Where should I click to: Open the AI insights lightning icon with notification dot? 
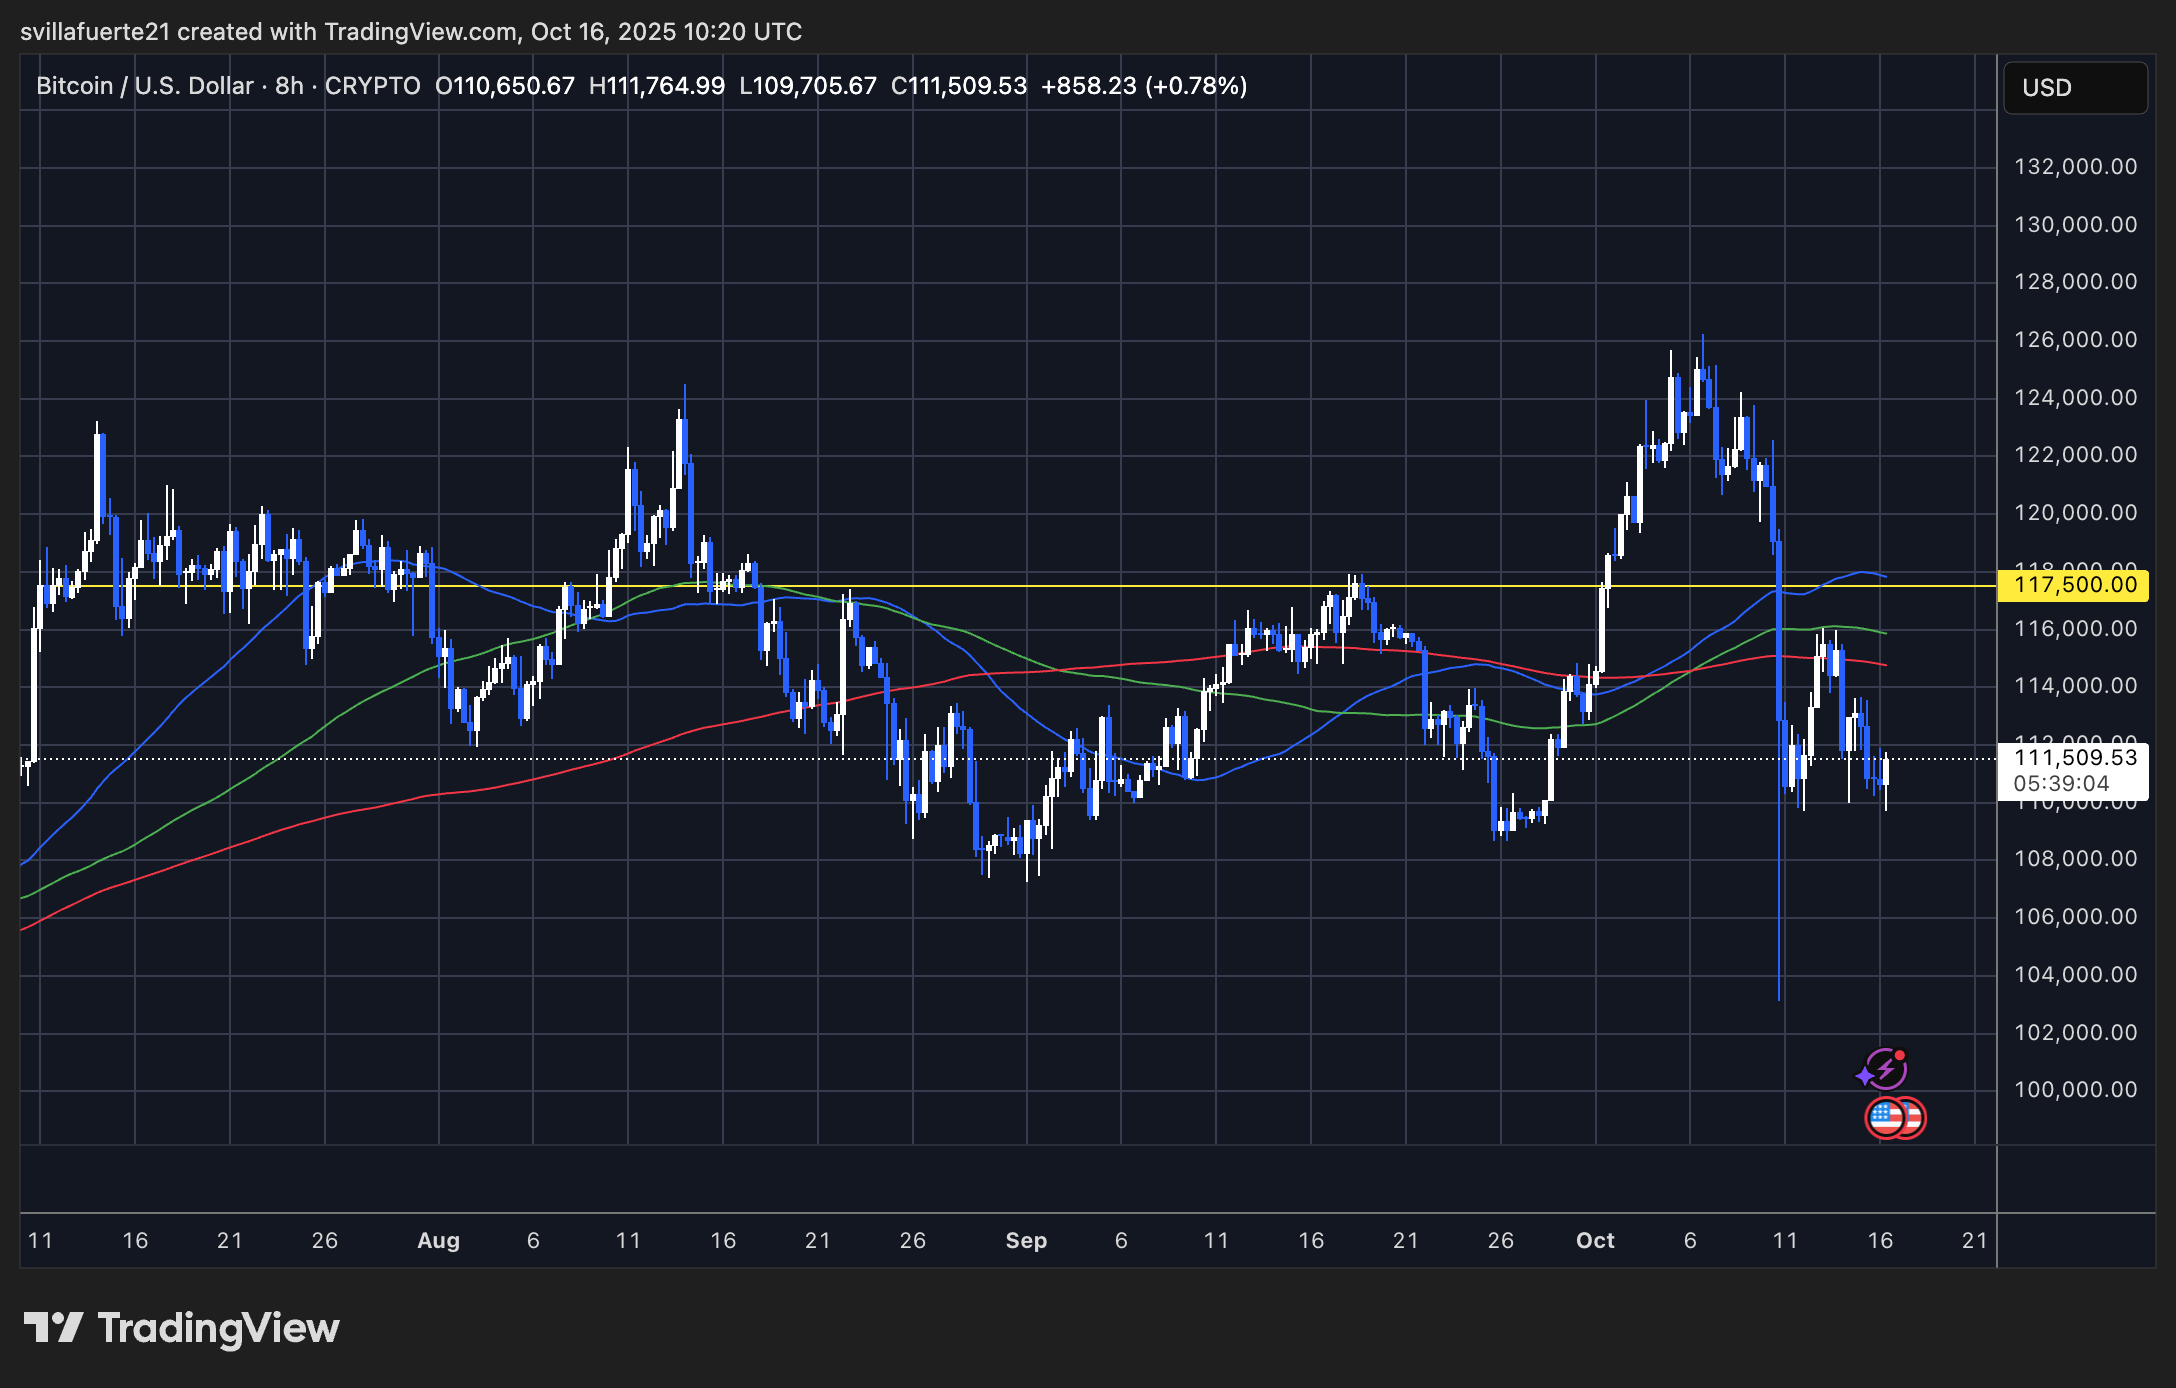point(1888,1069)
